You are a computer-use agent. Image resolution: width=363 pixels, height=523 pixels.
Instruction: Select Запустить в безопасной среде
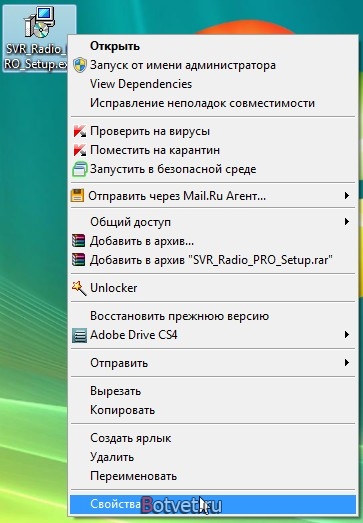213,169
